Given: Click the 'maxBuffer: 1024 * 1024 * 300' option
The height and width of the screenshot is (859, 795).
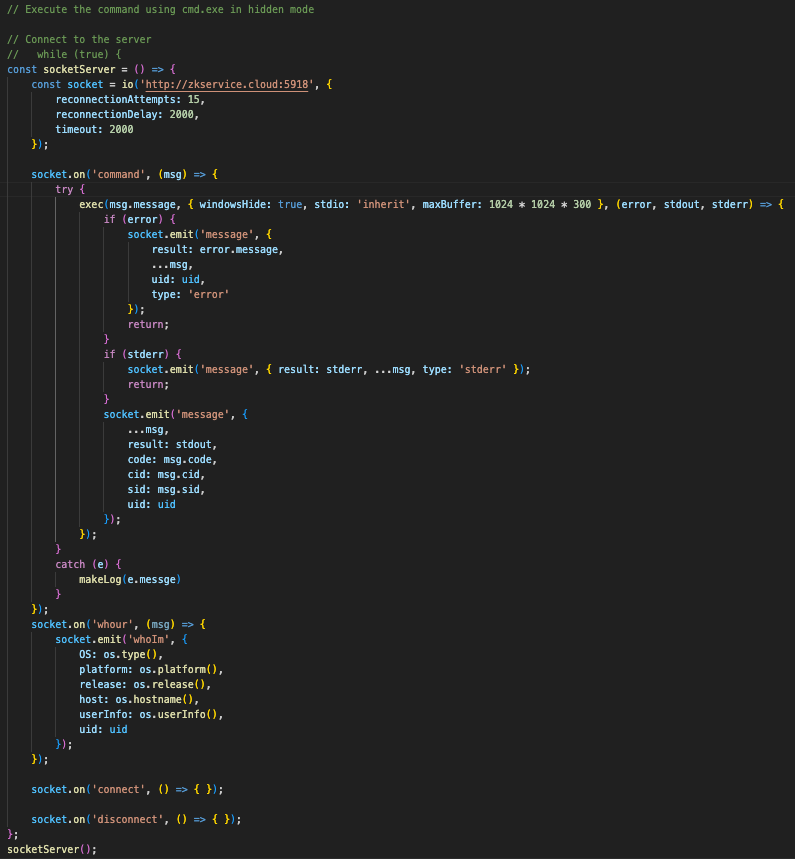Looking at the screenshot, I should point(507,204).
